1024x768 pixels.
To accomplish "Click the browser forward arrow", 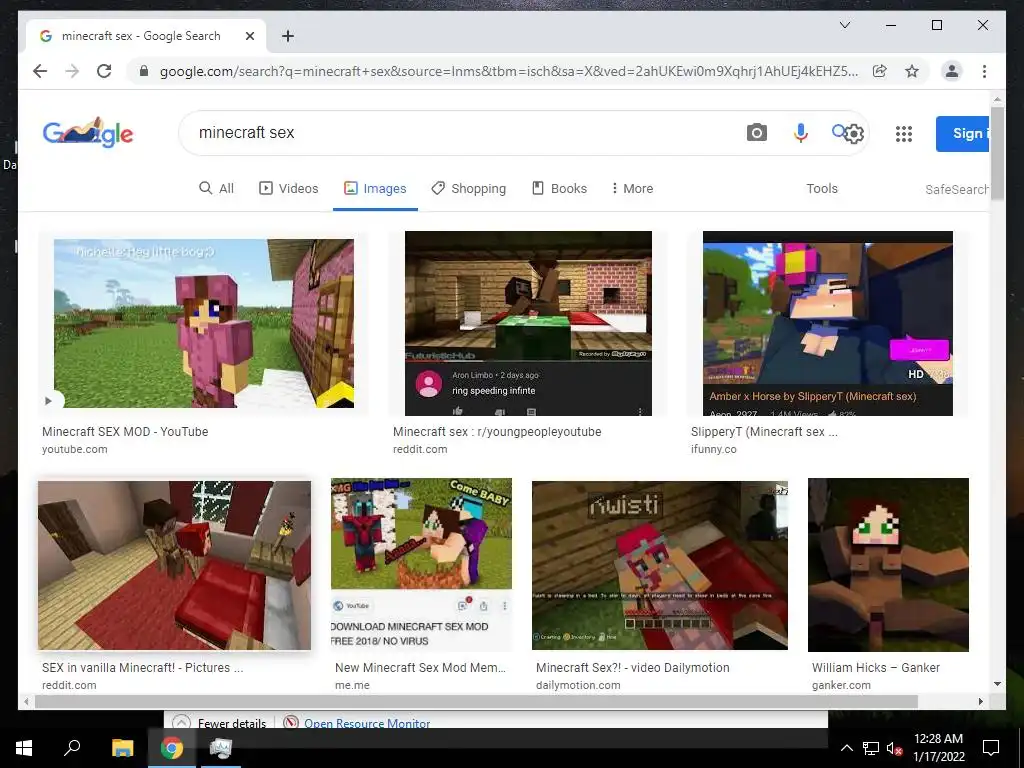I will 72,71.
